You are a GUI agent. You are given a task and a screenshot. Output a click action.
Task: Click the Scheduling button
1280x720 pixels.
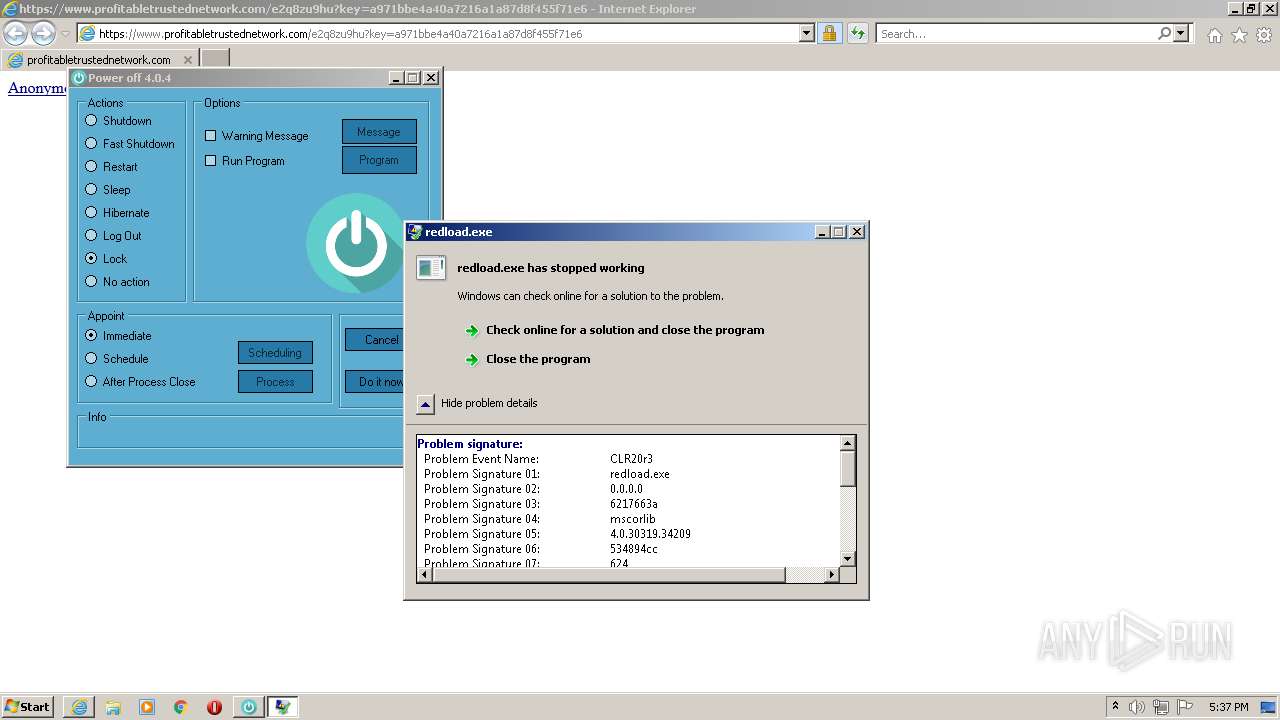point(275,353)
